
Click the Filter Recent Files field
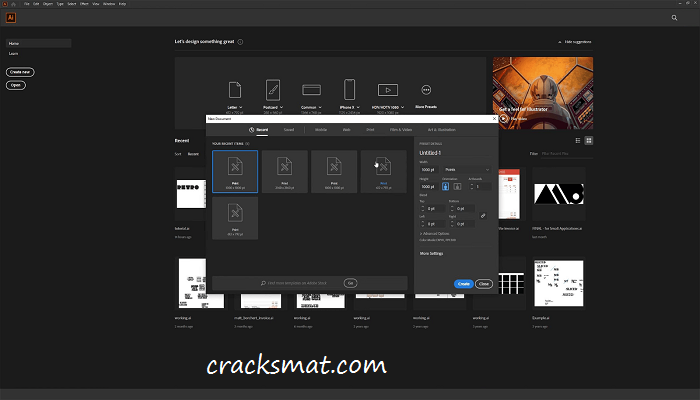[567, 154]
